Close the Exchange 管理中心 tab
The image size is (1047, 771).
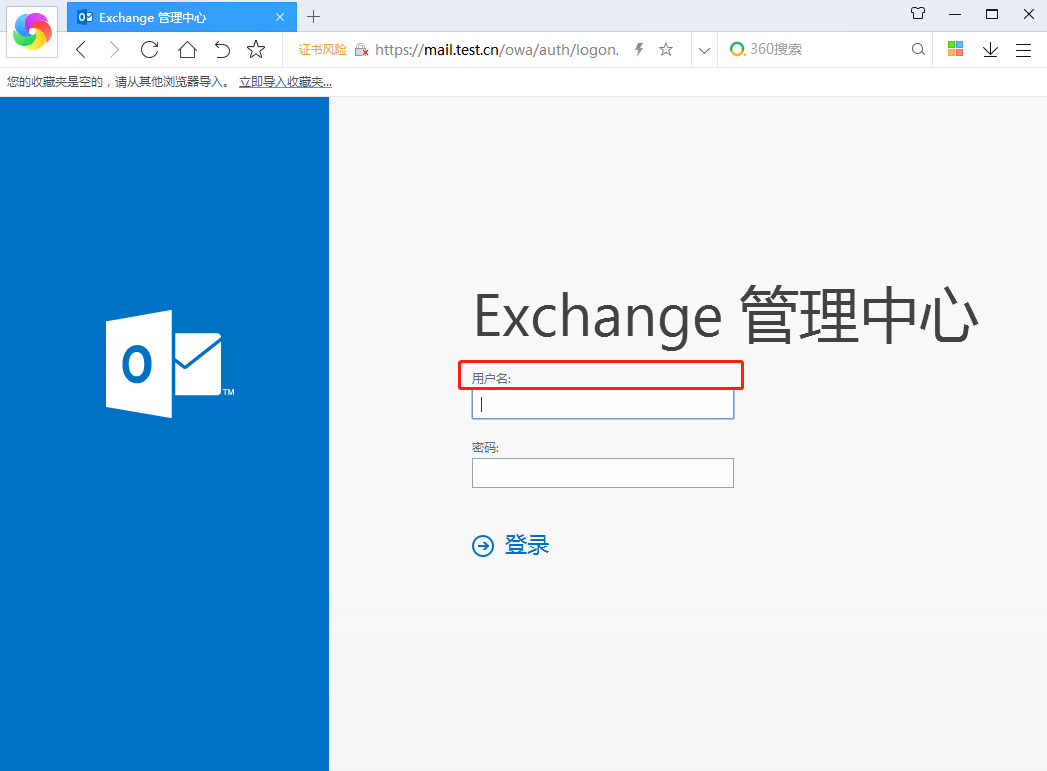pos(280,17)
